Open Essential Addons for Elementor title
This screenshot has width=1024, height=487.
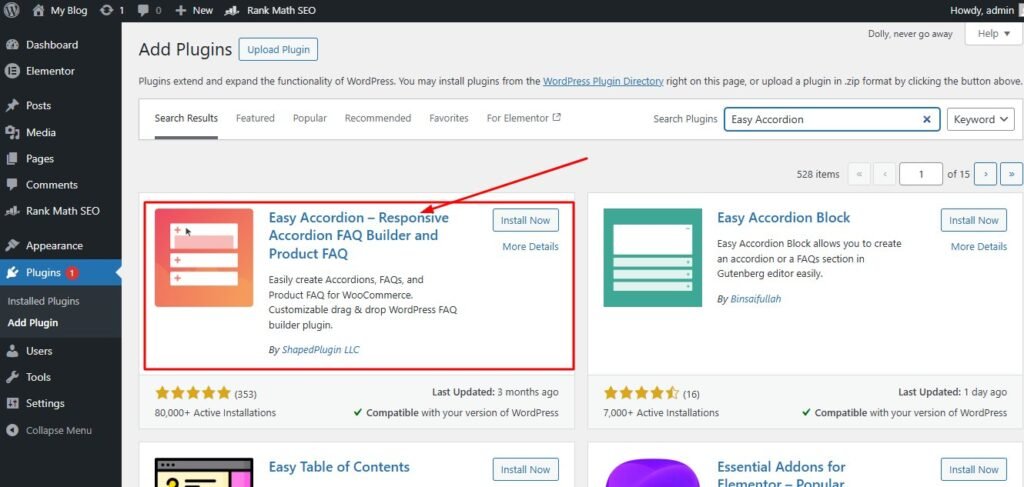click(x=782, y=475)
